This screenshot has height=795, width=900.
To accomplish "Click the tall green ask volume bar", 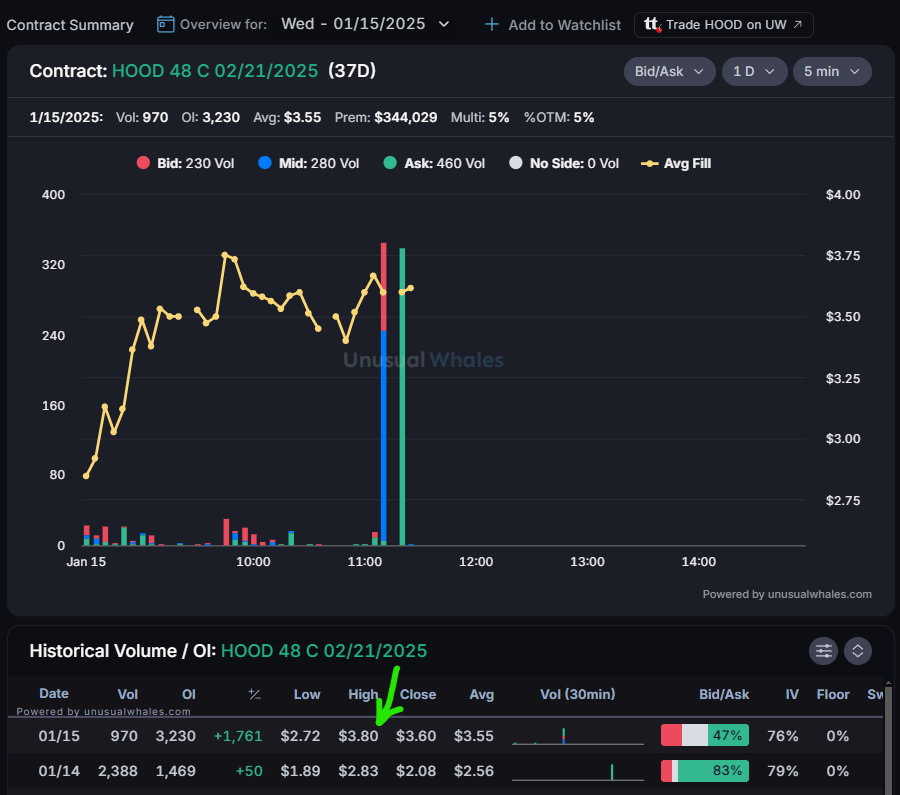I will point(402,396).
